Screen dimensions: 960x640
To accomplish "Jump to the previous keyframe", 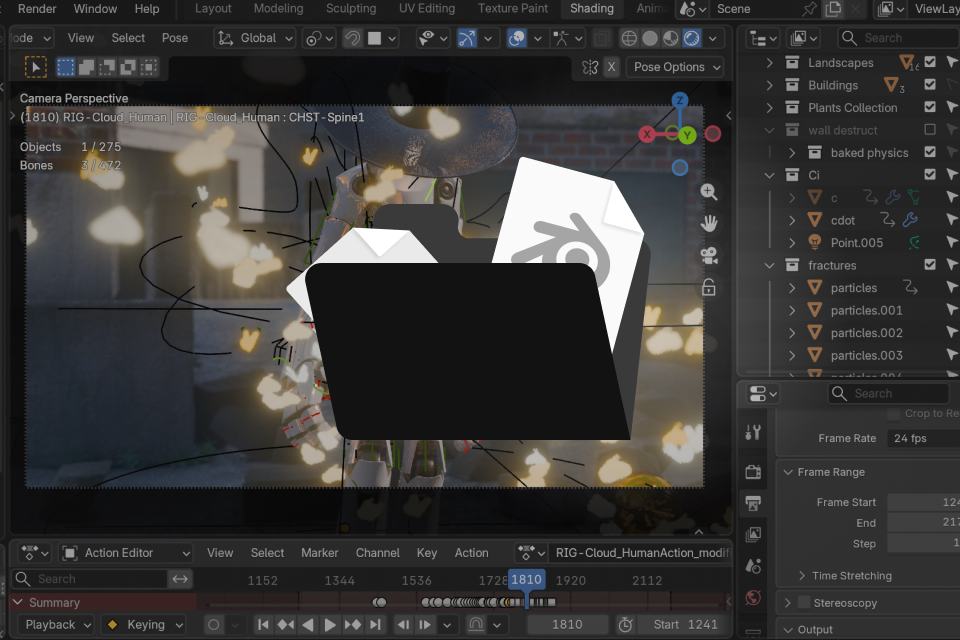I will (x=286, y=625).
